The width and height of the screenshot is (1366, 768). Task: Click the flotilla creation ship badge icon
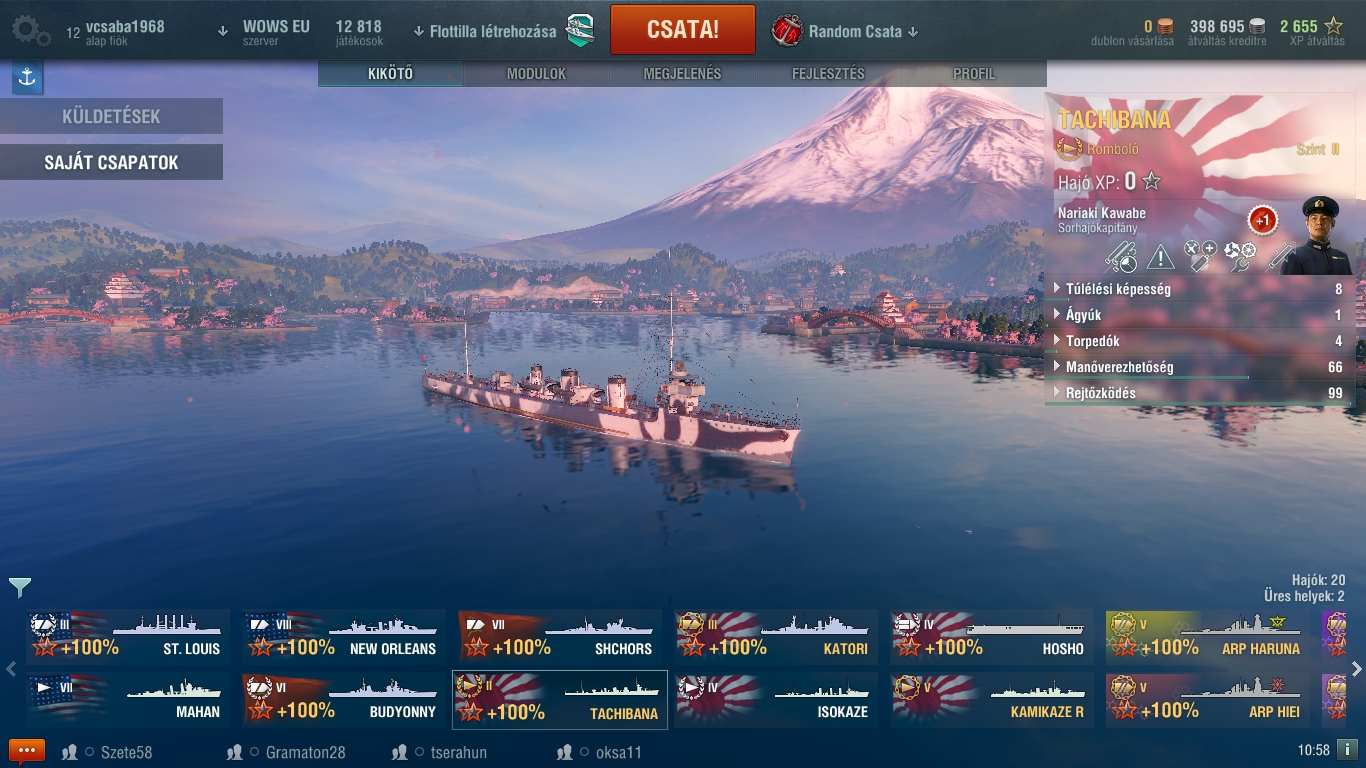pyautogui.click(x=581, y=31)
